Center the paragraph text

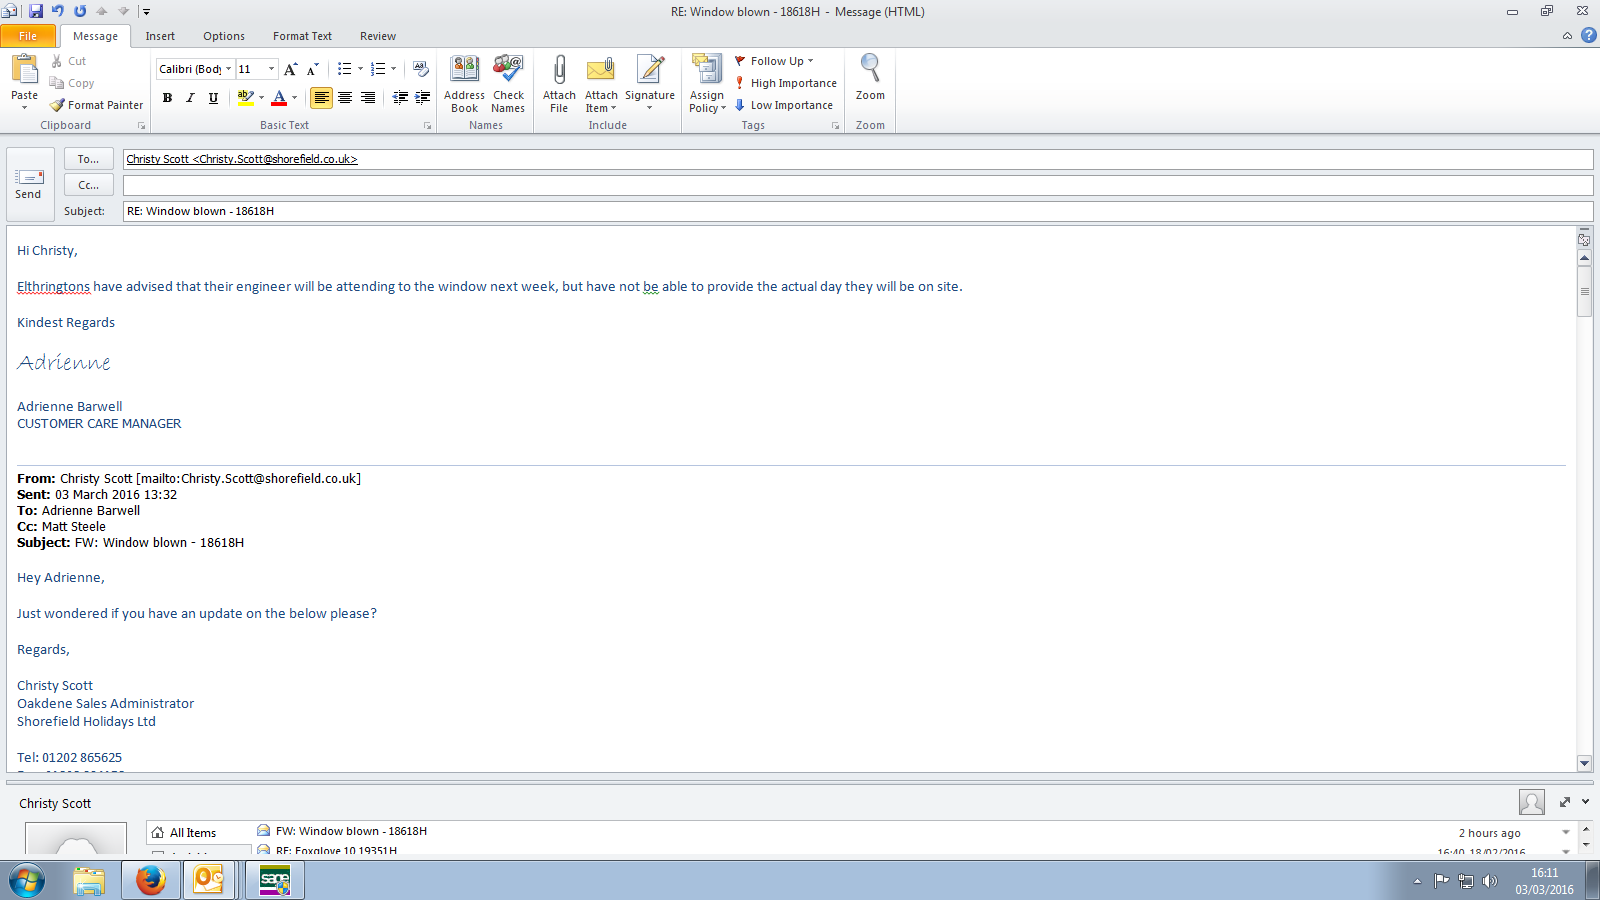point(345,97)
